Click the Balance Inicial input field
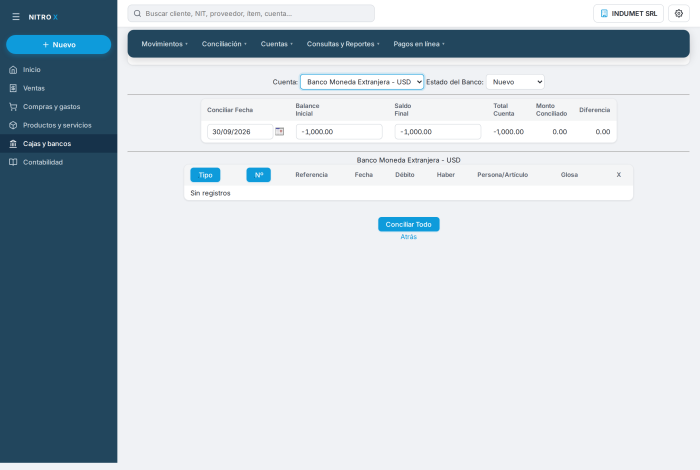700x470 pixels. (x=339, y=132)
